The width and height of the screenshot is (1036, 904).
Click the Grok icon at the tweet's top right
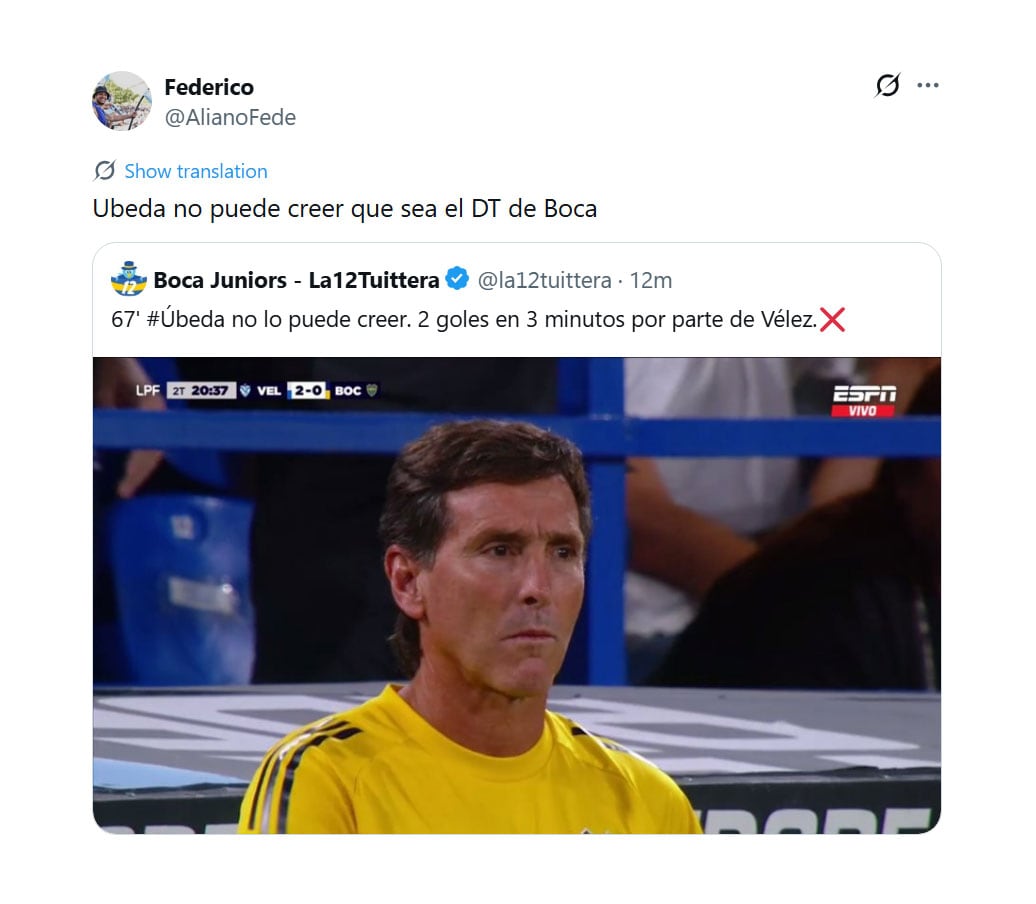click(x=887, y=85)
